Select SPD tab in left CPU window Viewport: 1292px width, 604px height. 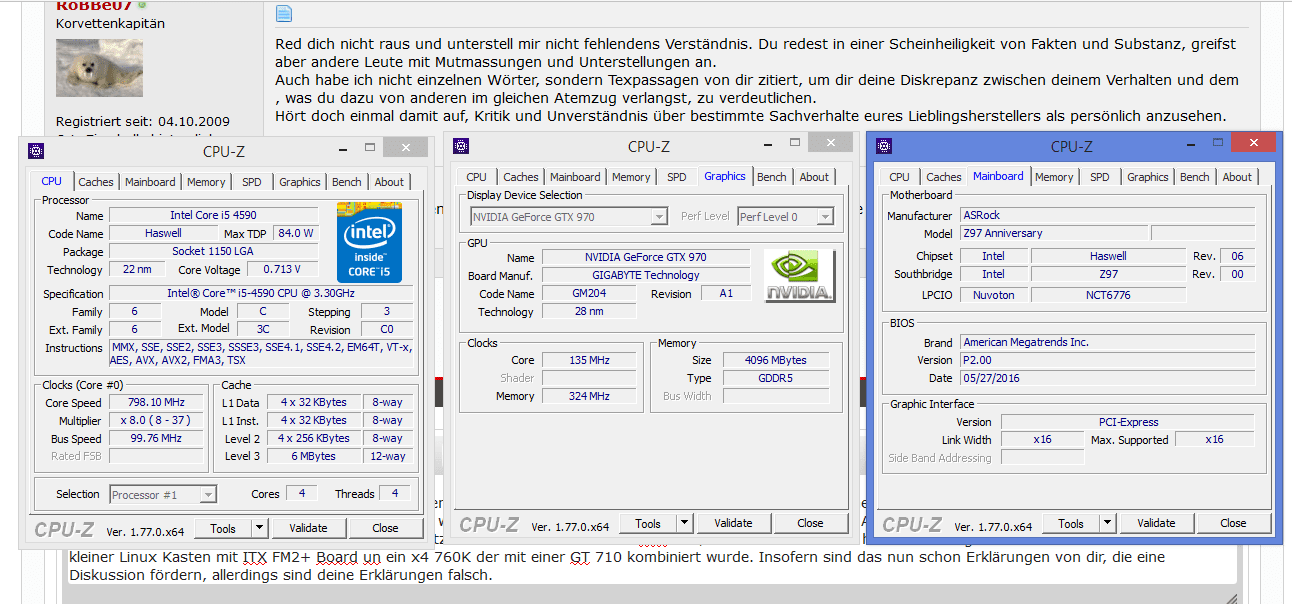point(252,182)
